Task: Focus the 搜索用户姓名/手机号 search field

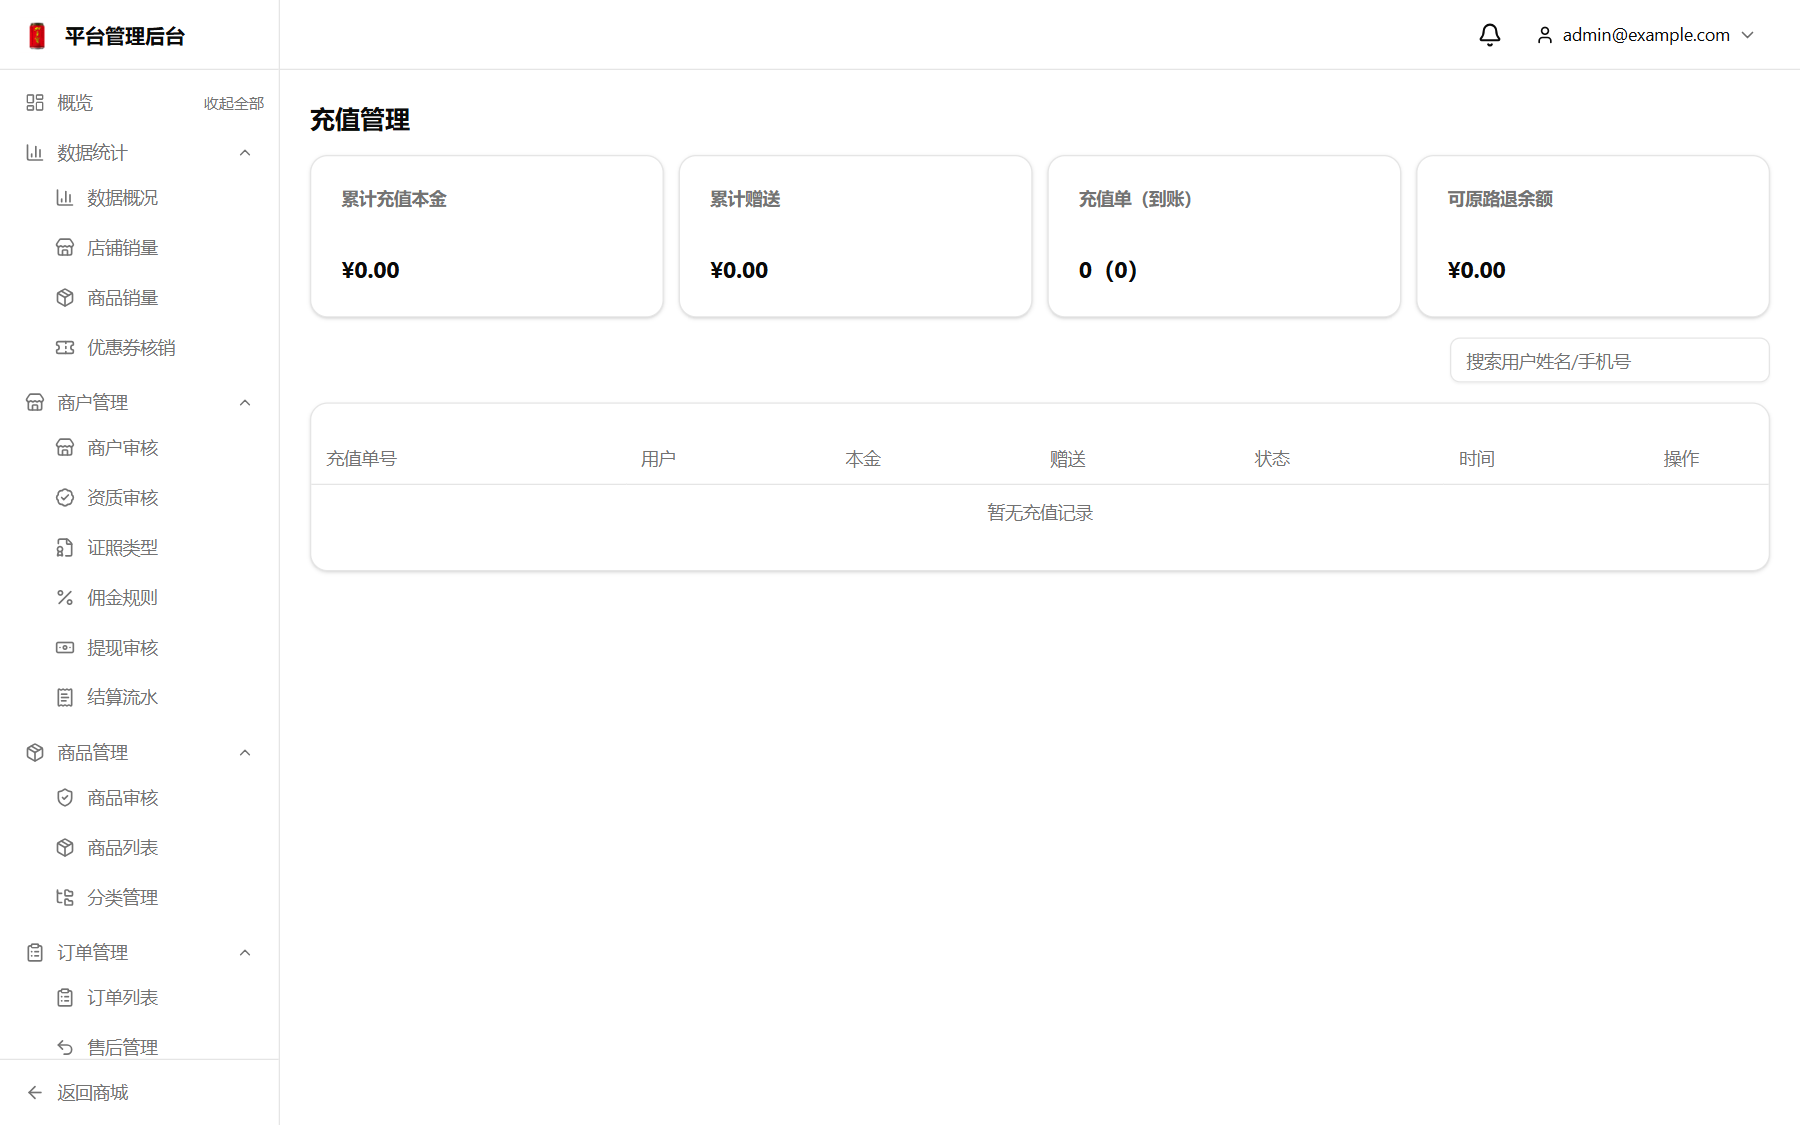Action: (1610, 360)
